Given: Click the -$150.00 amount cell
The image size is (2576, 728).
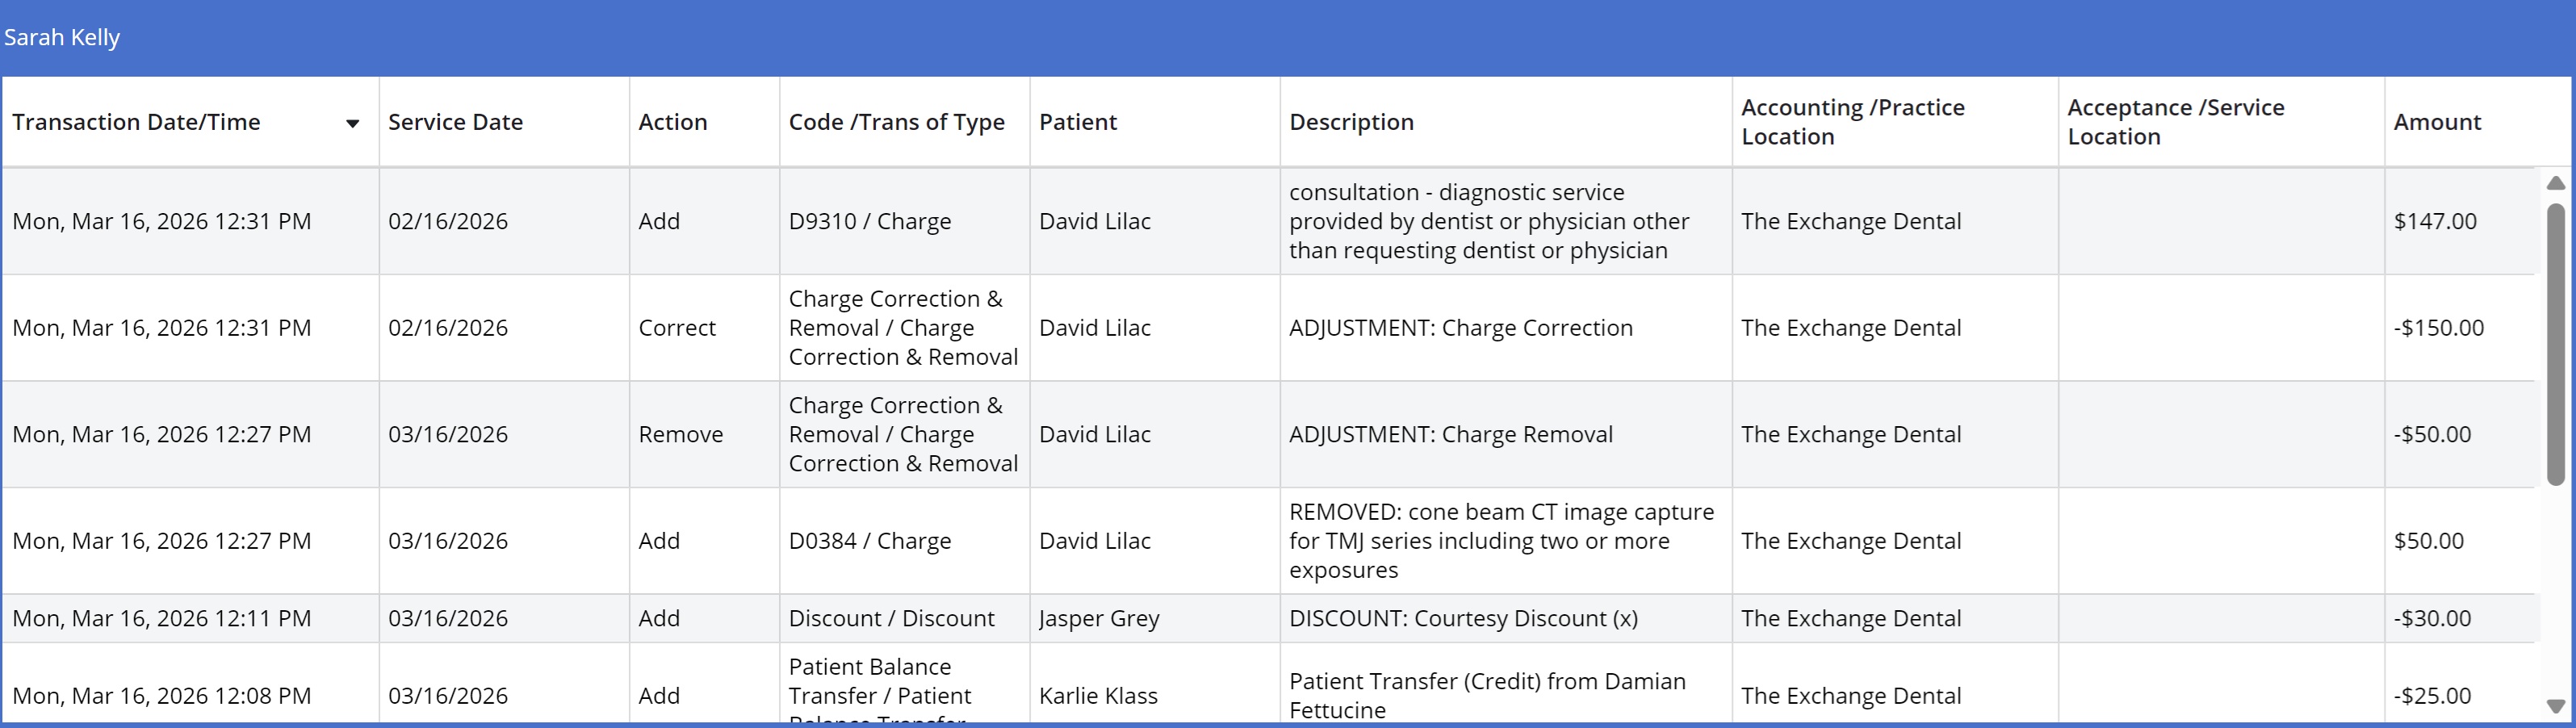Looking at the screenshot, I should pos(2438,328).
